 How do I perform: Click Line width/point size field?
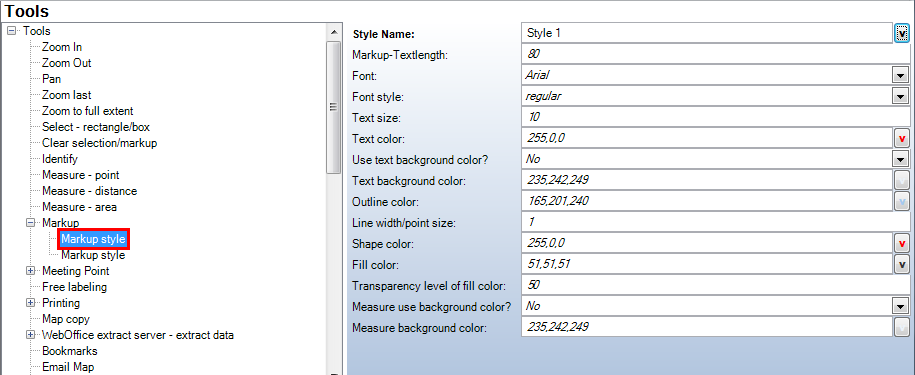[716, 222]
